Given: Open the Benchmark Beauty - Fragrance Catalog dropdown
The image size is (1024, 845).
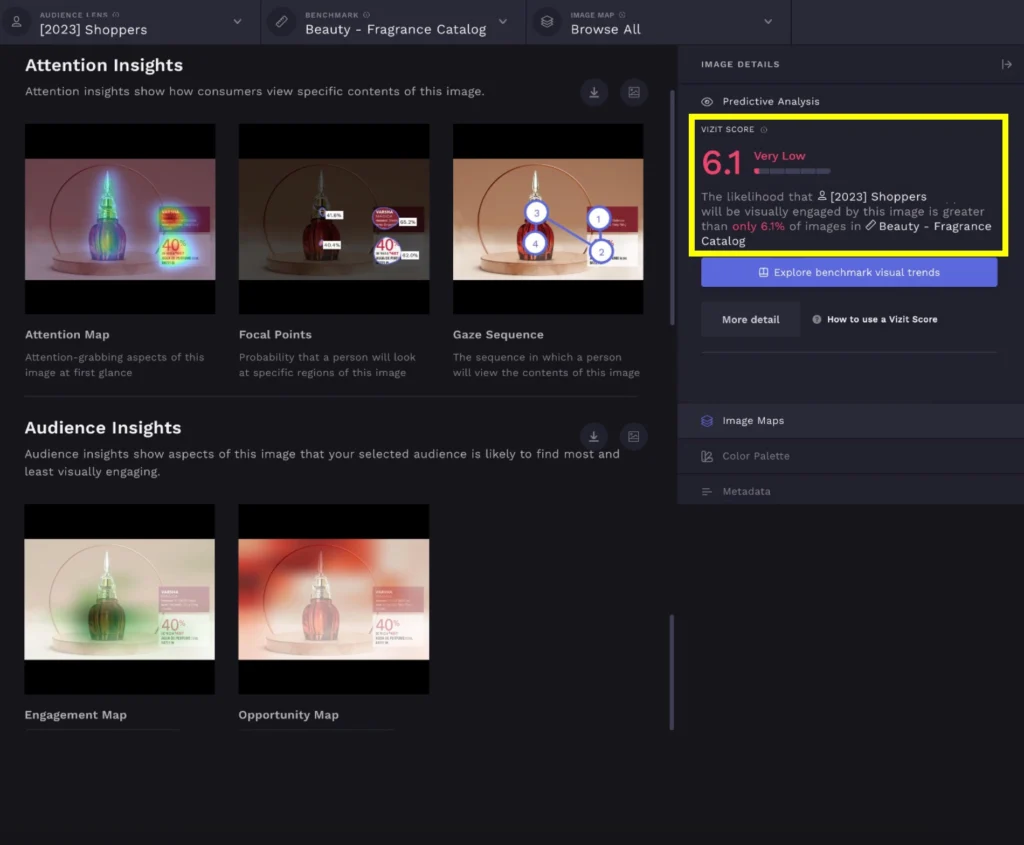Looking at the screenshot, I should [x=503, y=22].
